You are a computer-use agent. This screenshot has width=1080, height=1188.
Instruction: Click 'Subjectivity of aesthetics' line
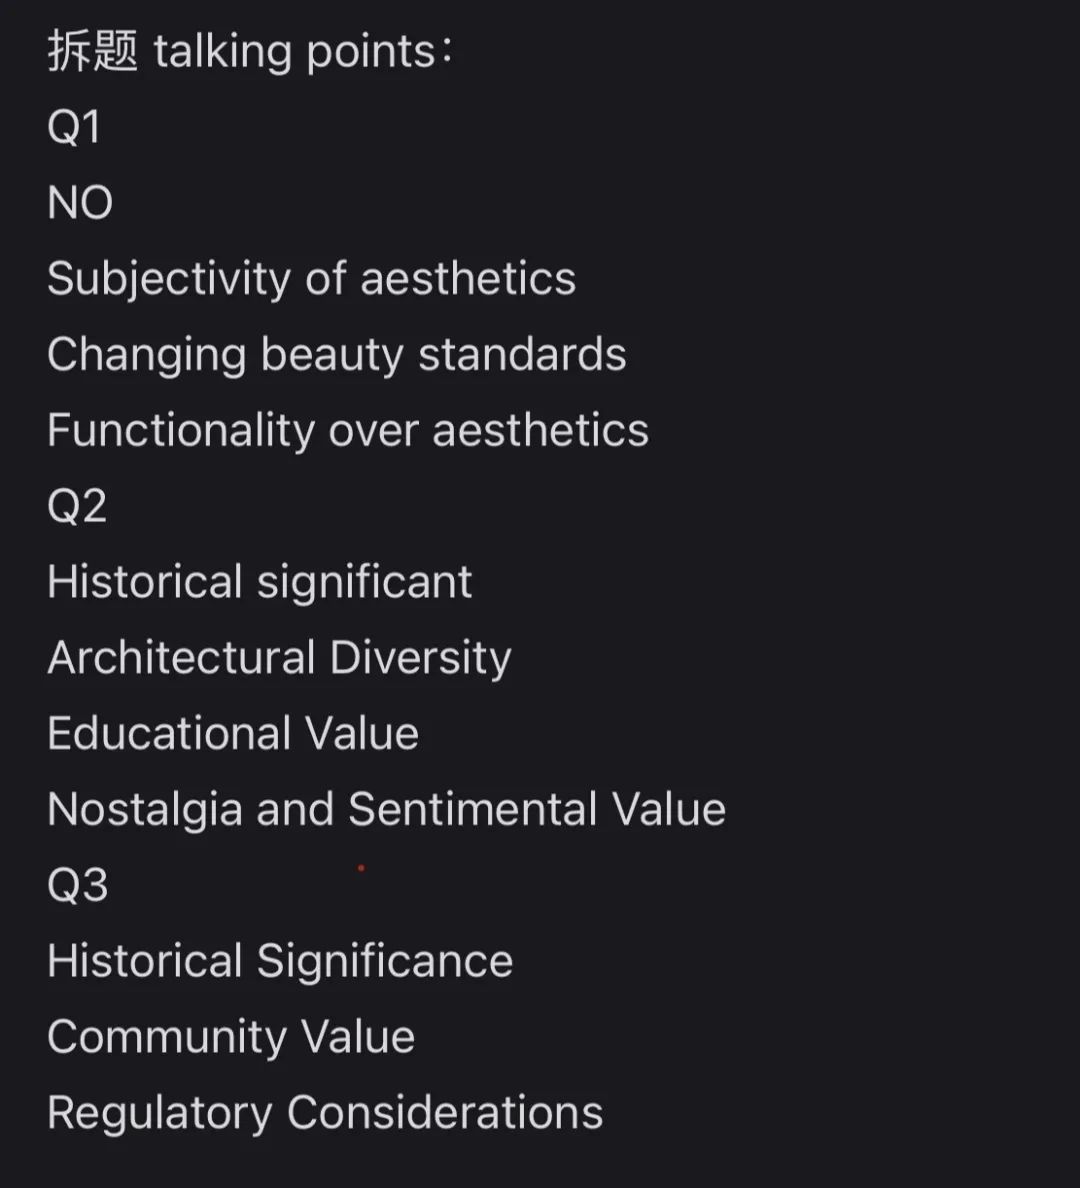[x=311, y=279]
